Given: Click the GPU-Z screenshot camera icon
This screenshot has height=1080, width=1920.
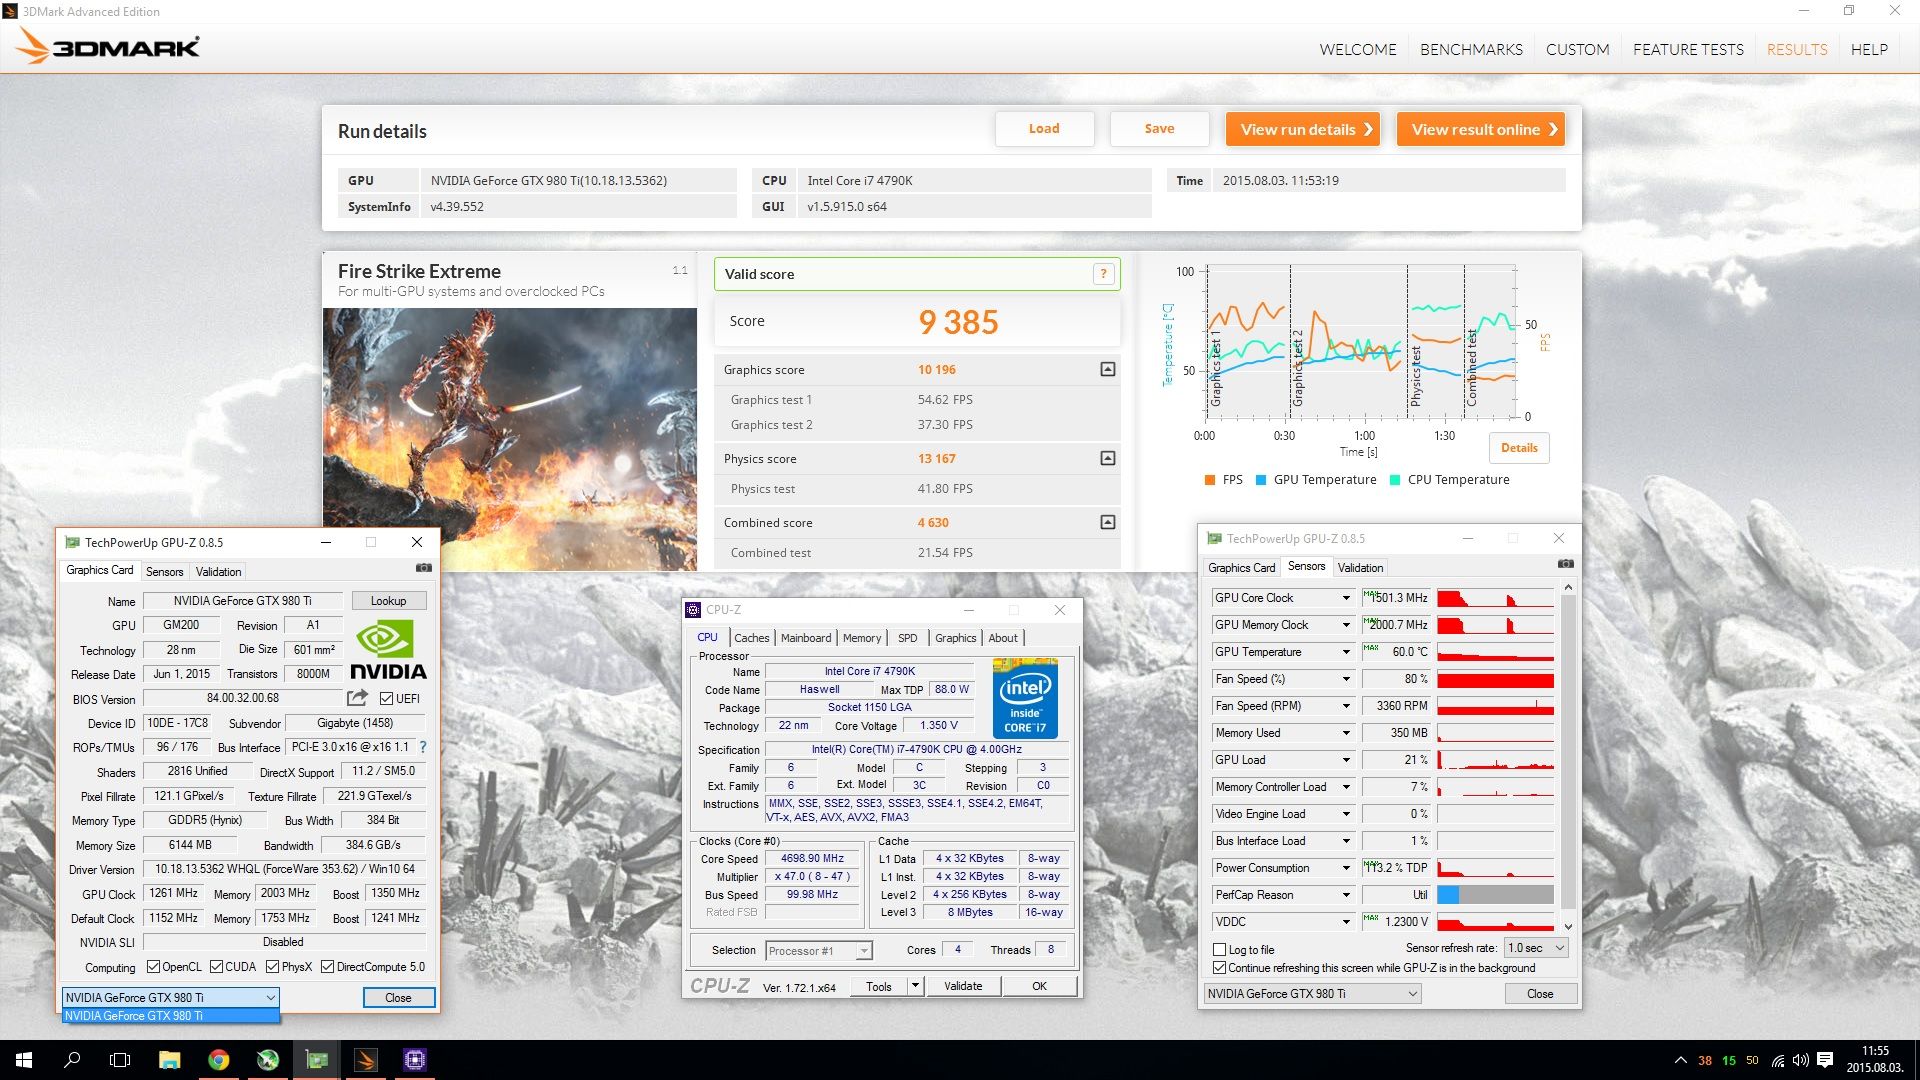Looking at the screenshot, I should 424,568.
